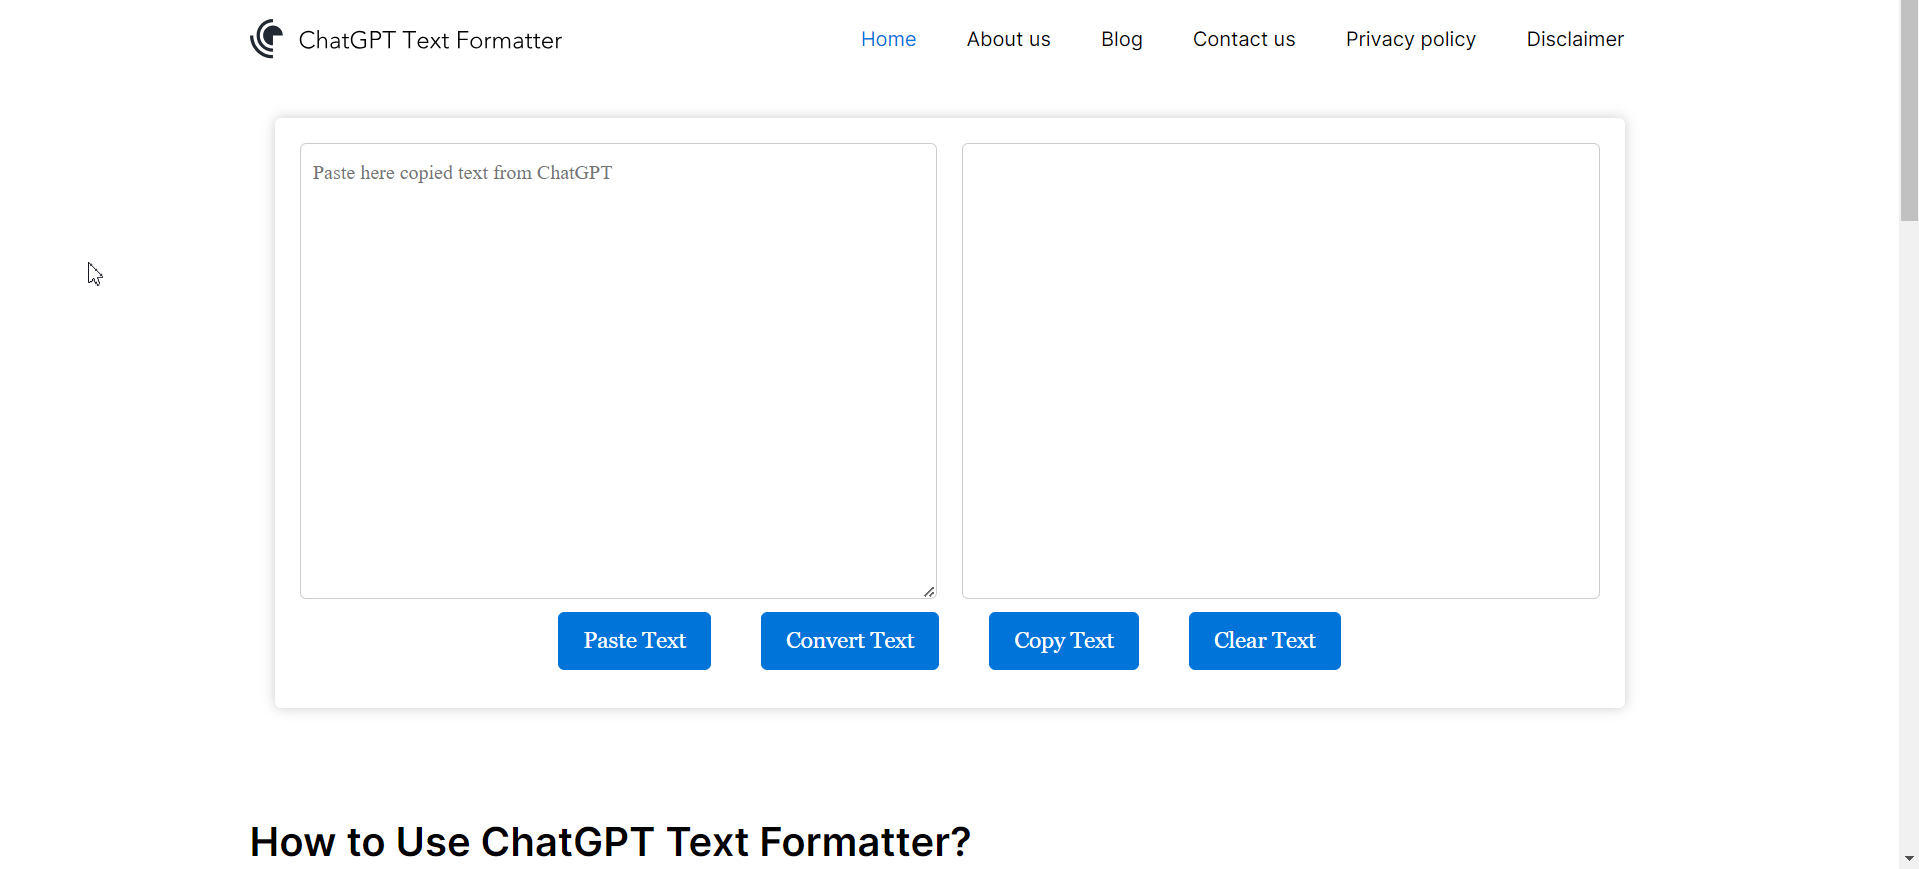The image size is (1919, 869).
Task: Click the page vertical scrollbar thumb
Action: click(x=1909, y=110)
